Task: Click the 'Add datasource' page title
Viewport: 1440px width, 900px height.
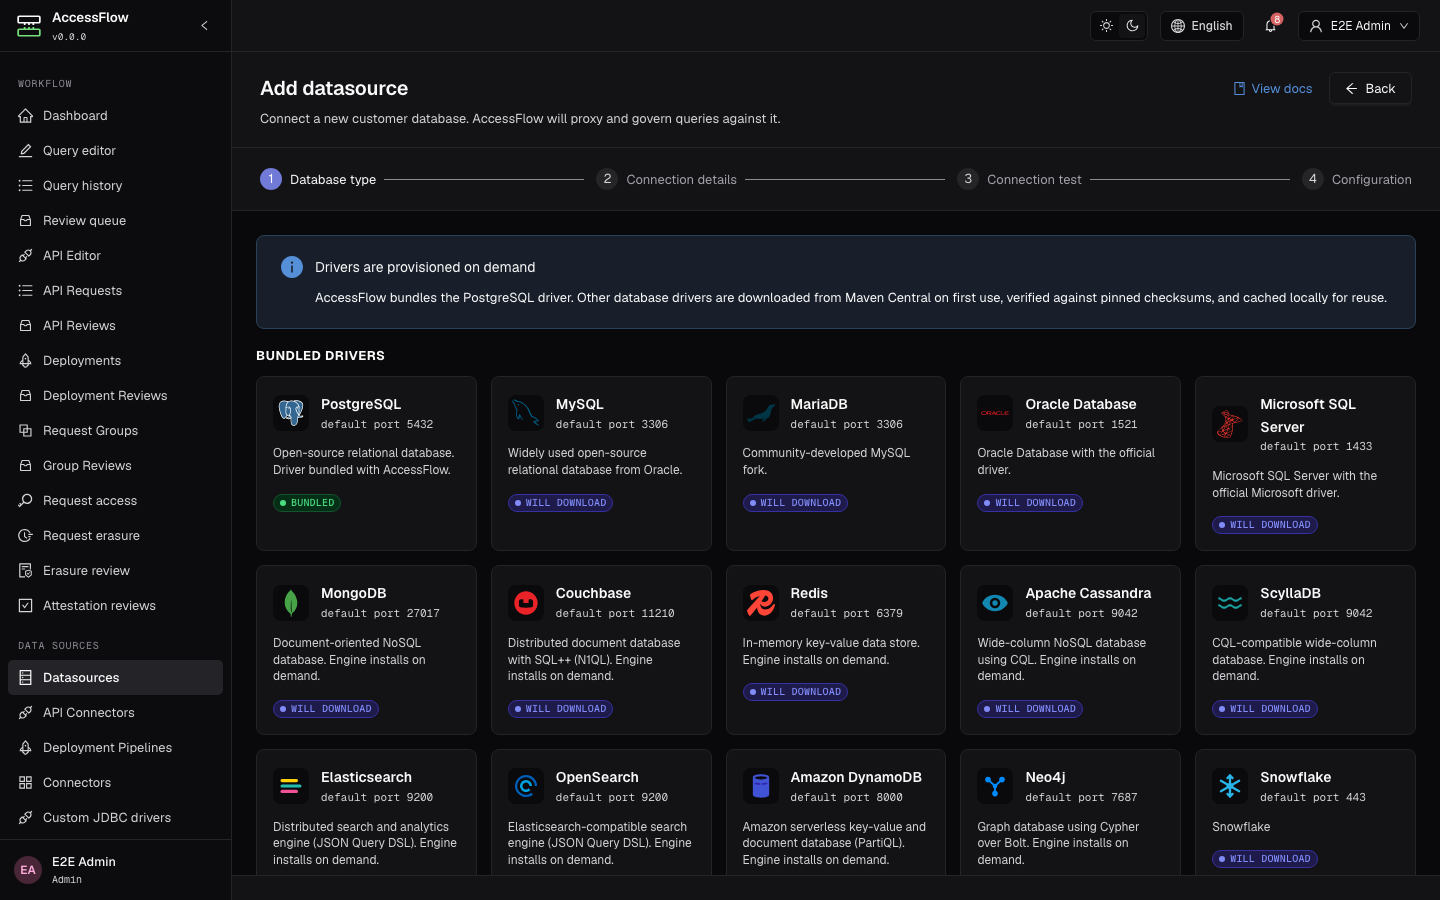Action: point(334,88)
